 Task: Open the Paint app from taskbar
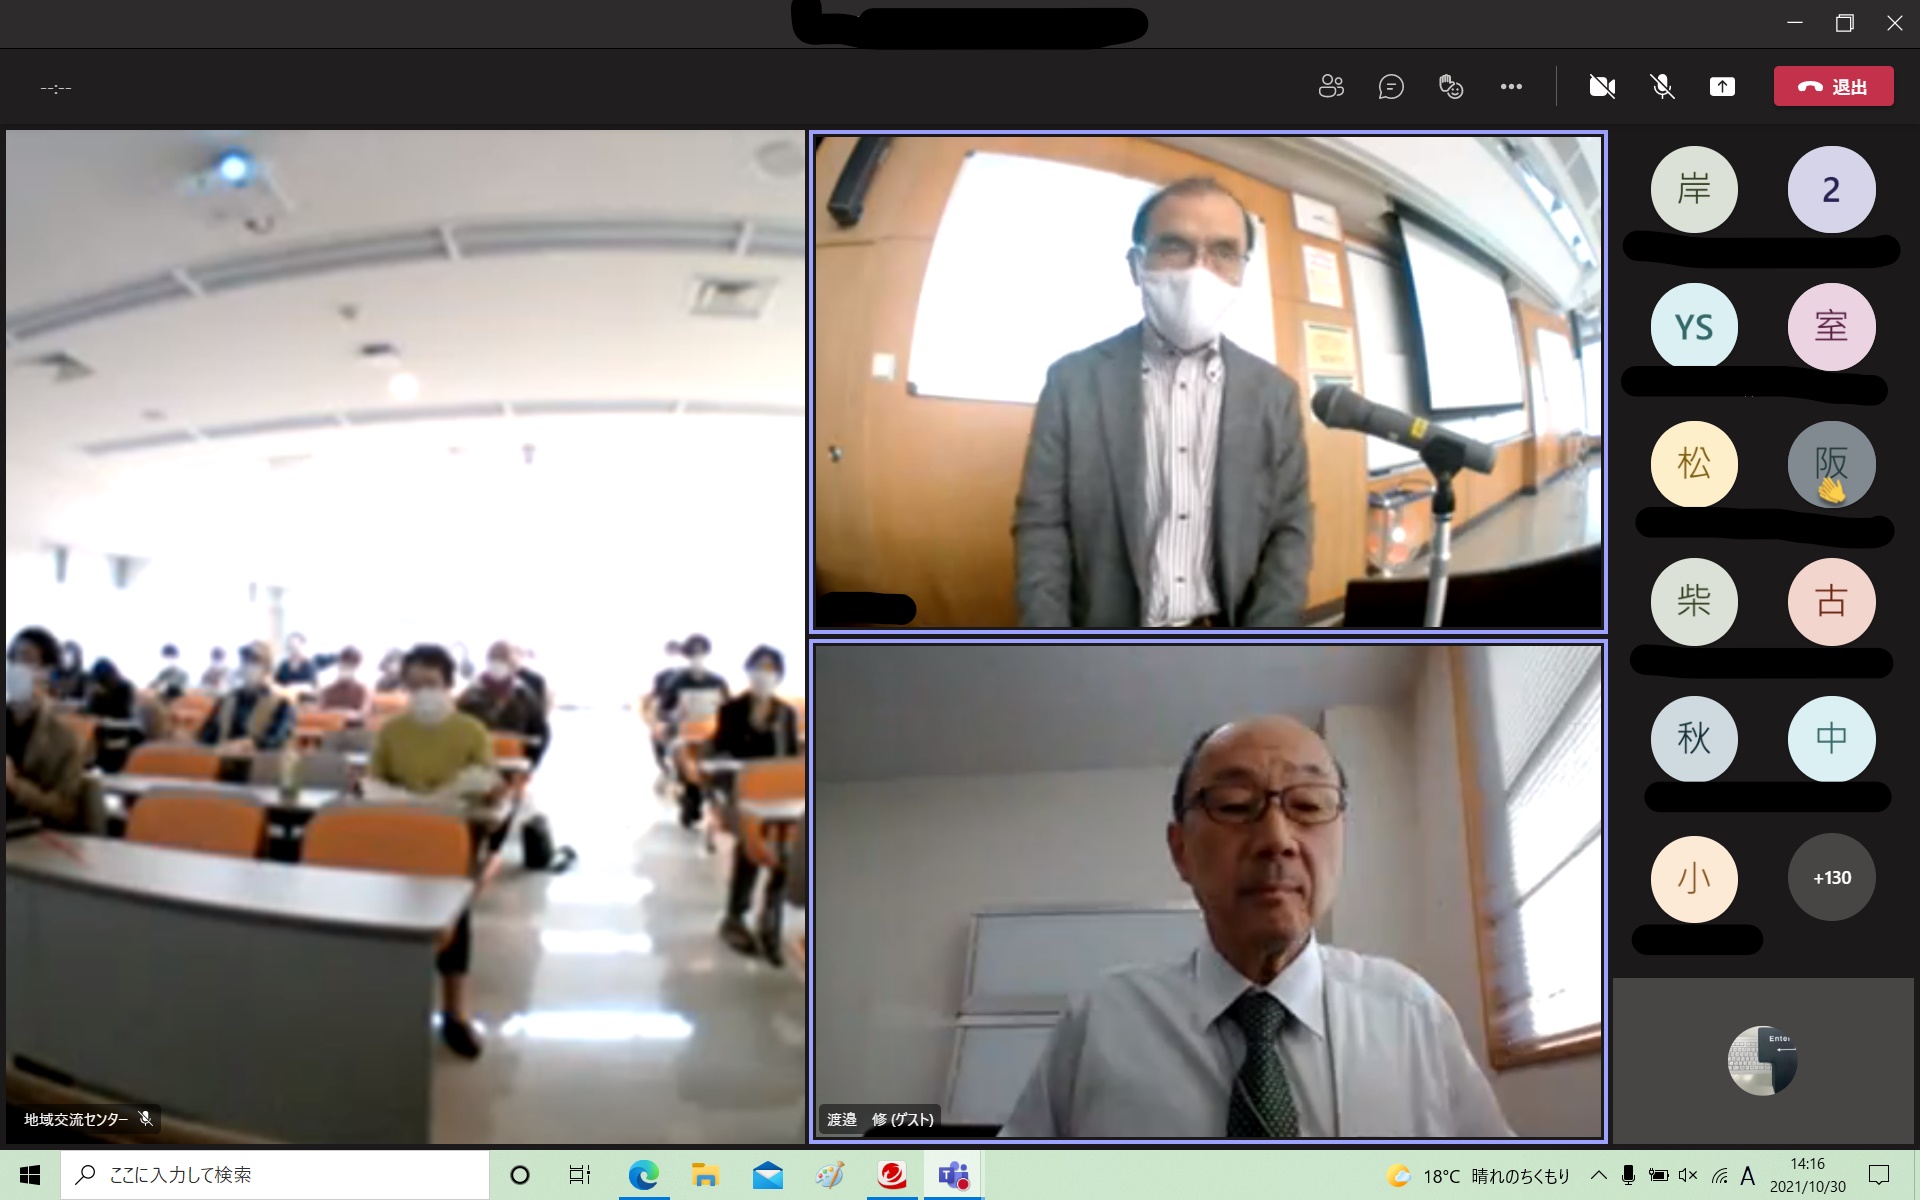(830, 1175)
